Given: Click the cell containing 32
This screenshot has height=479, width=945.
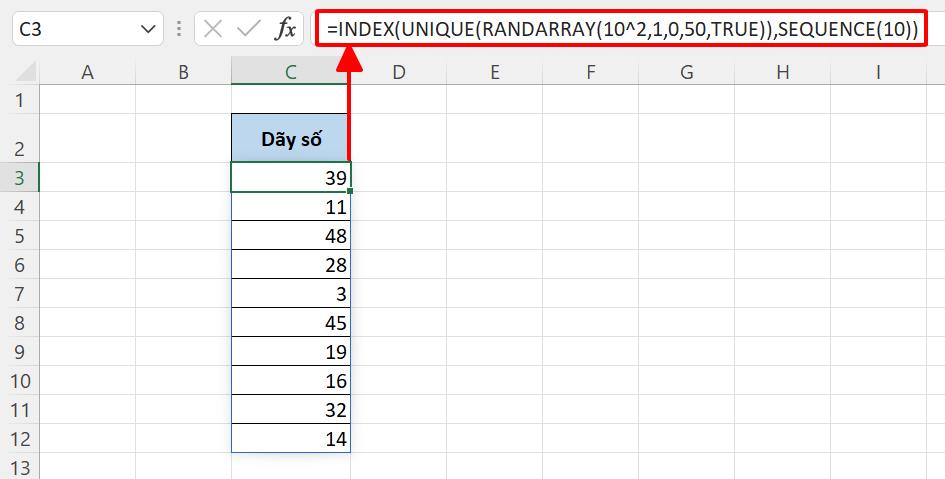Looking at the screenshot, I should pyautogui.click(x=291, y=409).
